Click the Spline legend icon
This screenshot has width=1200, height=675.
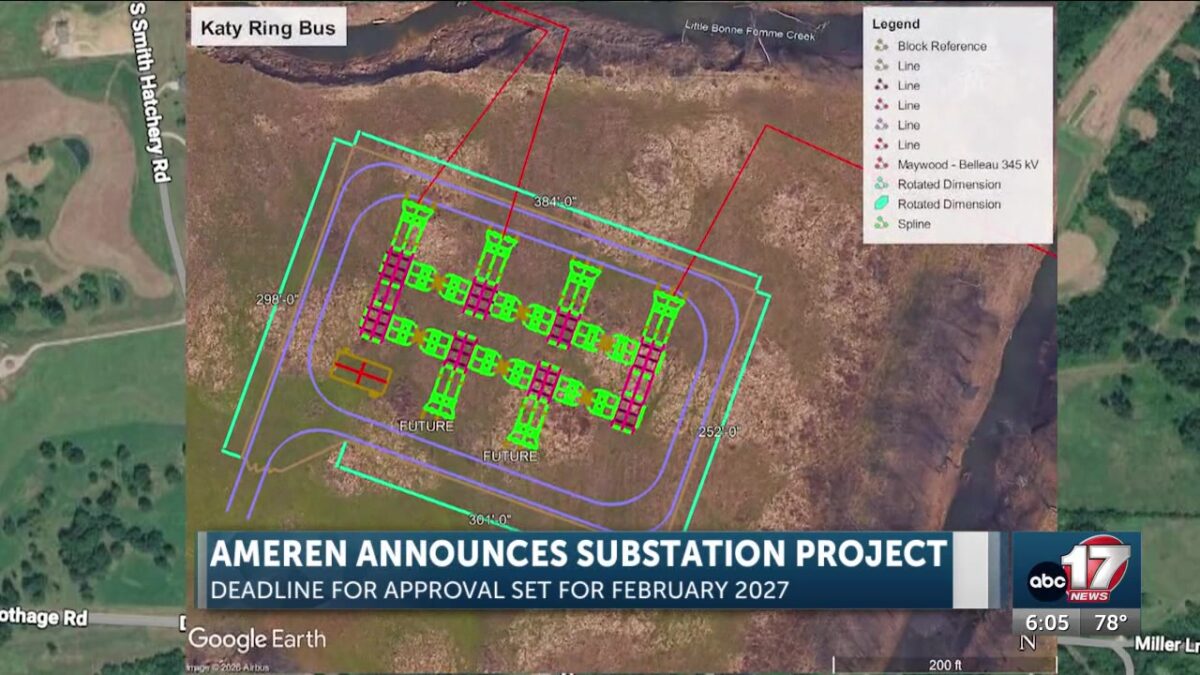pyautogui.click(x=881, y=224)
